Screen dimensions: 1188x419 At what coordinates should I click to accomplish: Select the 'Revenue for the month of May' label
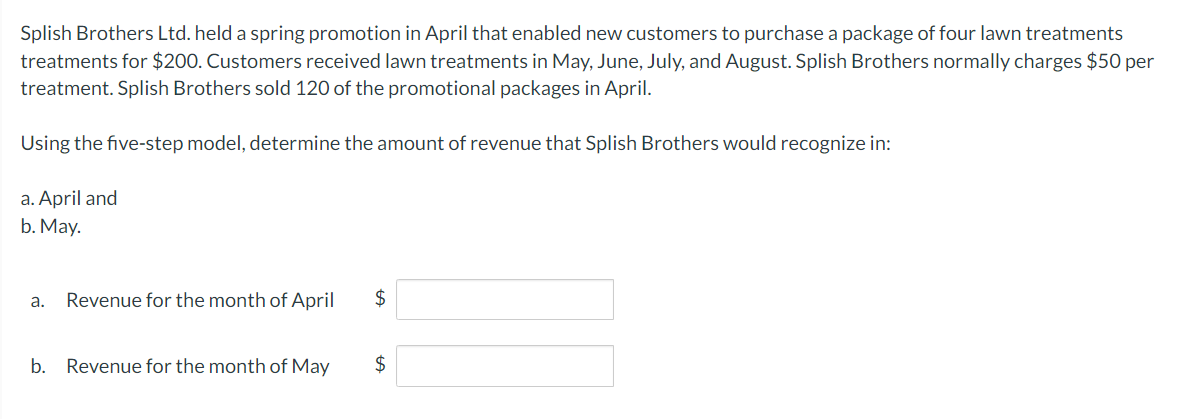tap(198, 367)
